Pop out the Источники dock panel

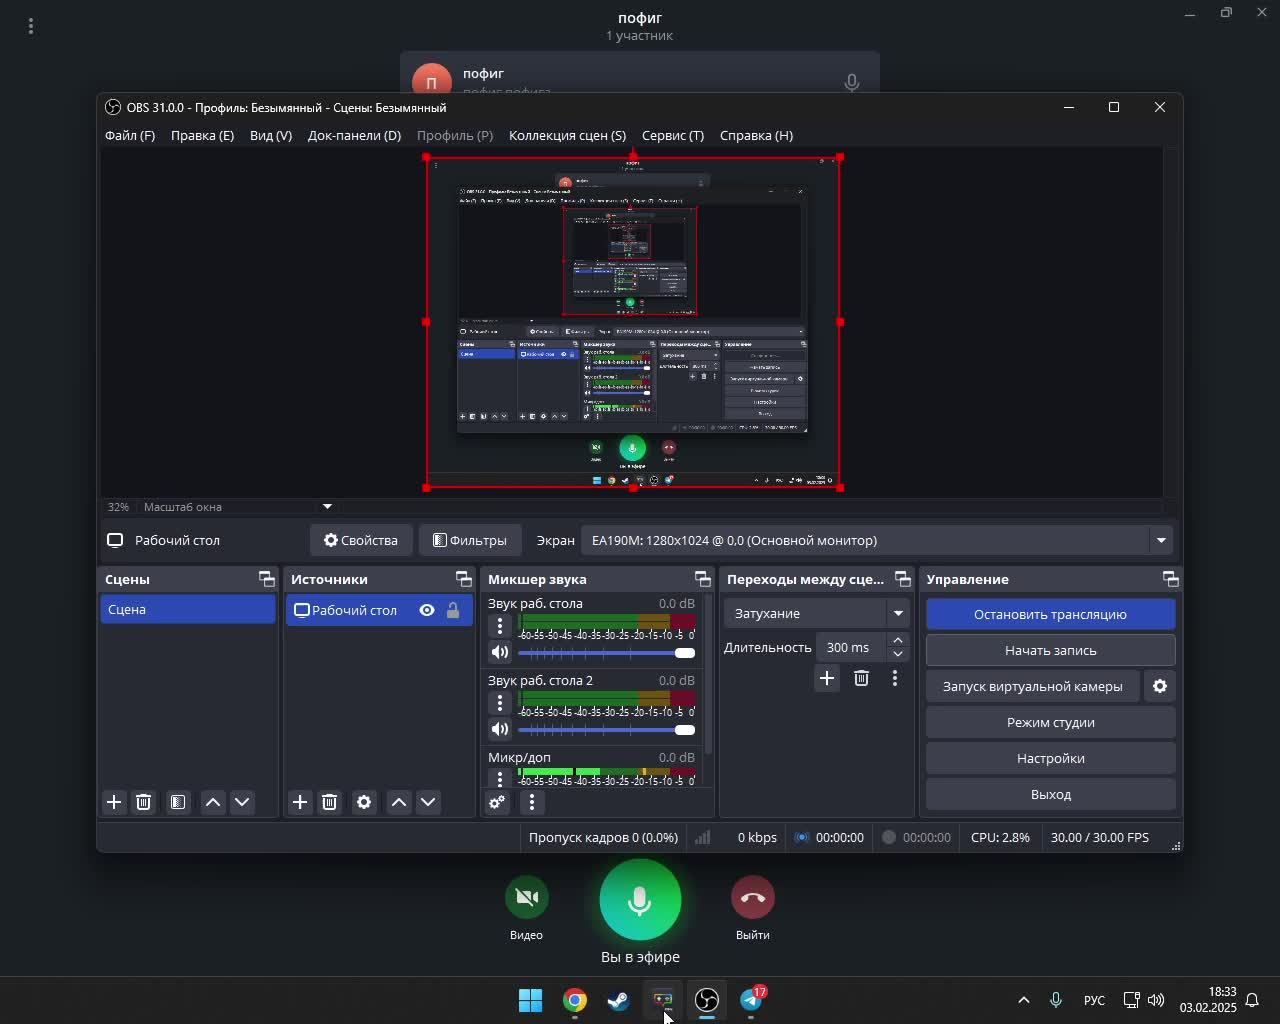(x=463, y=579)
